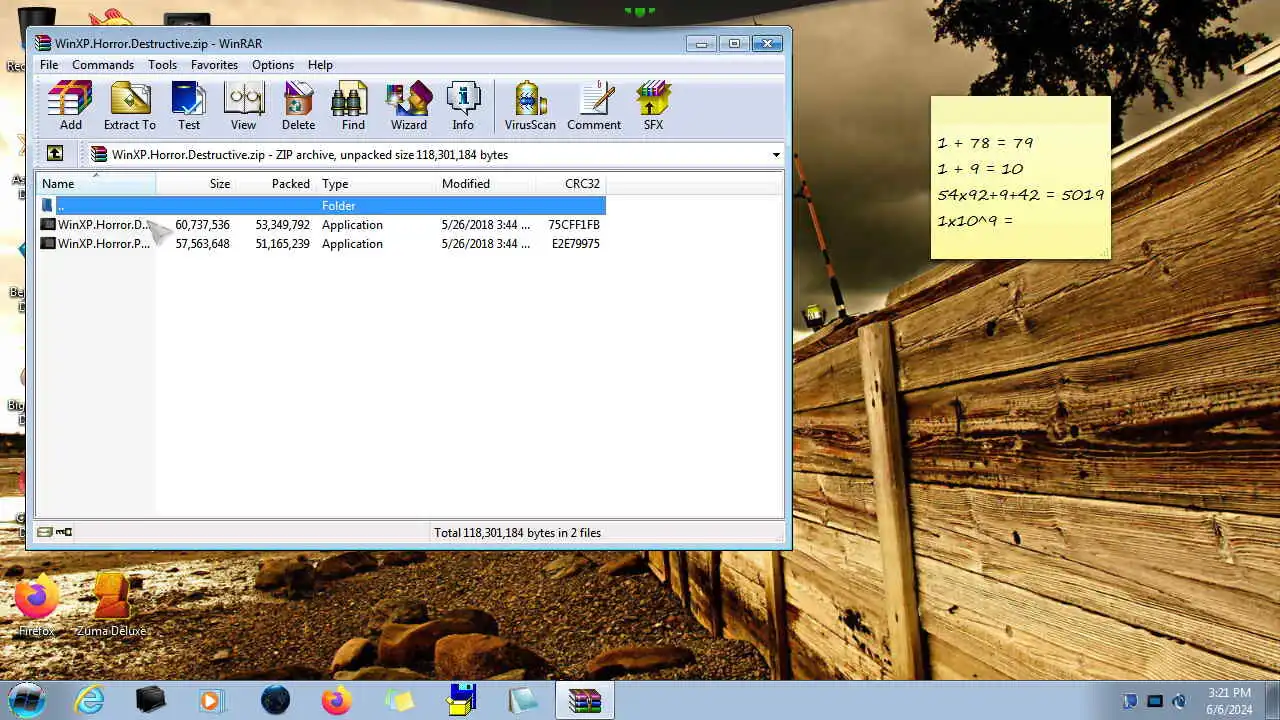Open the Windows Start menu
Screen dimensions: 1280x720
point(27,700)
